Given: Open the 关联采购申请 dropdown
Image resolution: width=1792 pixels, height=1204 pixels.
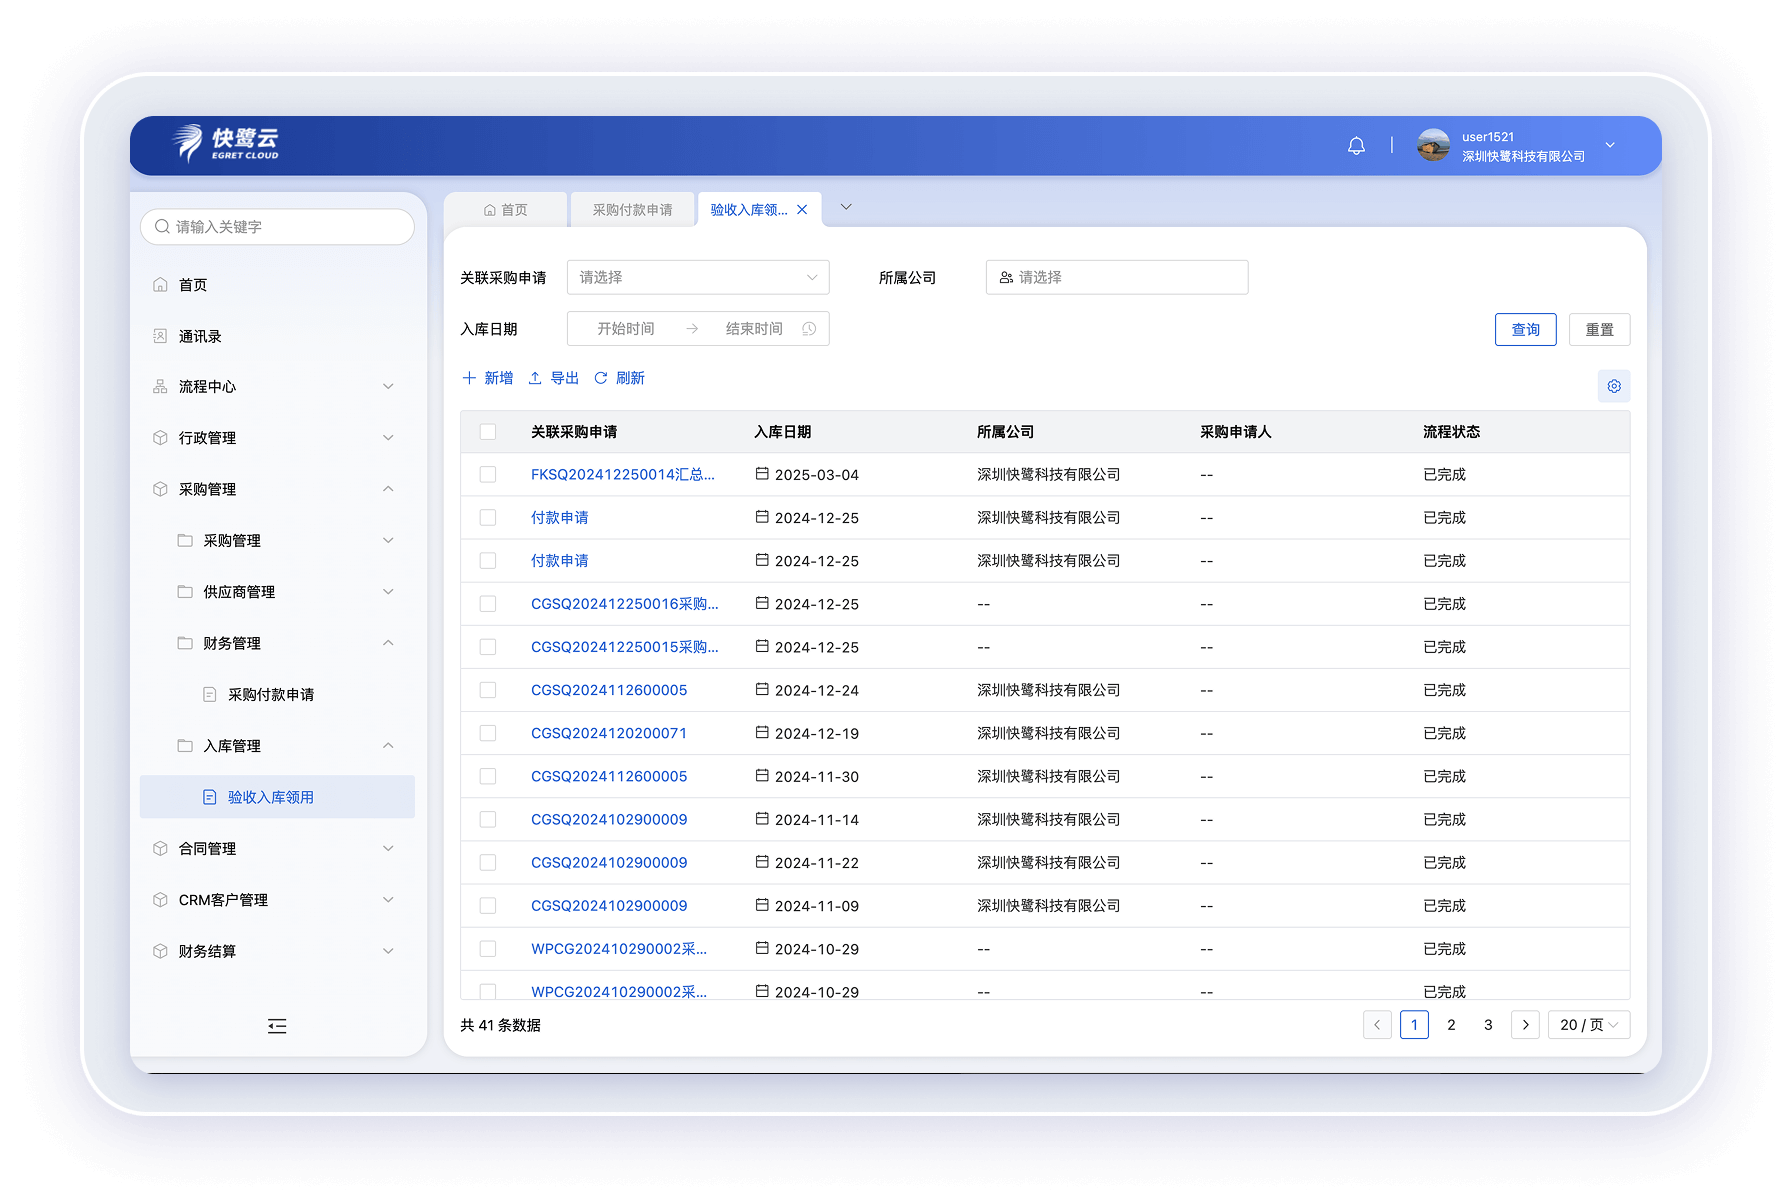Looking at the screenshot, I should point(698,278).
